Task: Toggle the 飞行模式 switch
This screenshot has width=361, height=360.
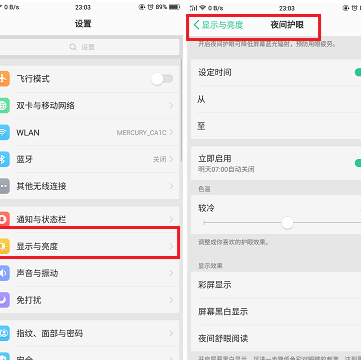Action: (162, 79)
